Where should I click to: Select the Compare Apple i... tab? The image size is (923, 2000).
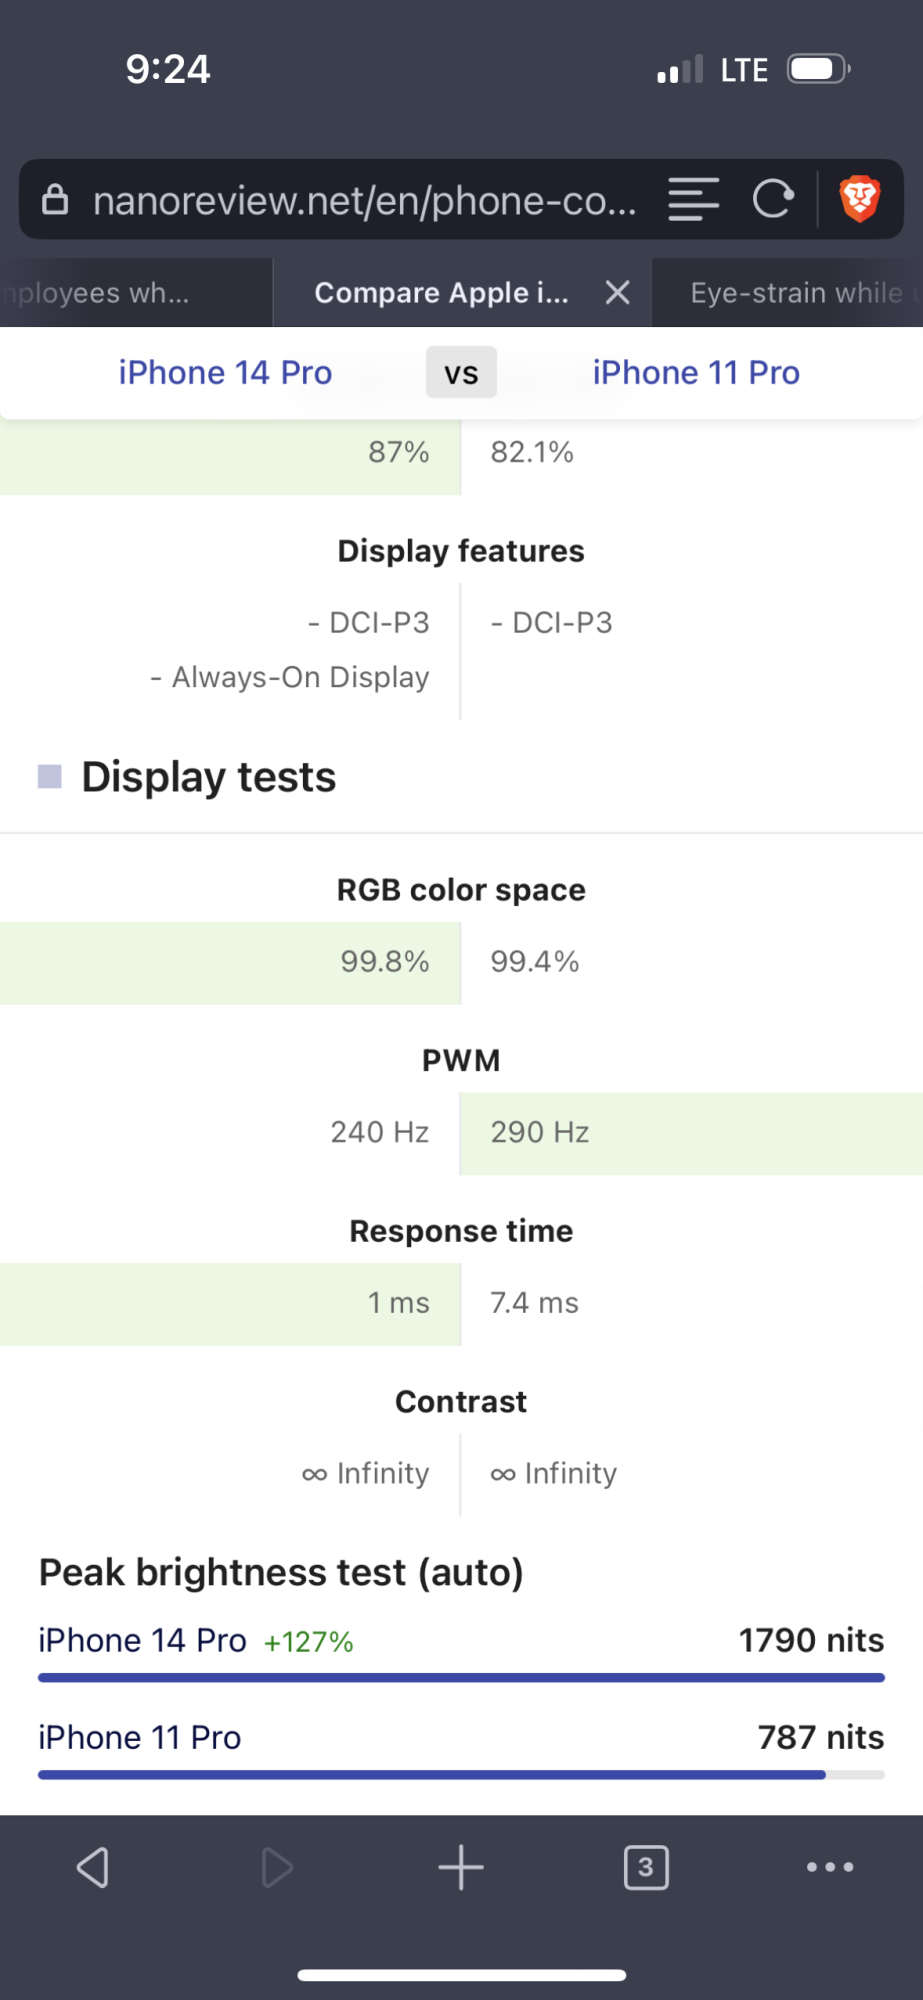point(441,293)
